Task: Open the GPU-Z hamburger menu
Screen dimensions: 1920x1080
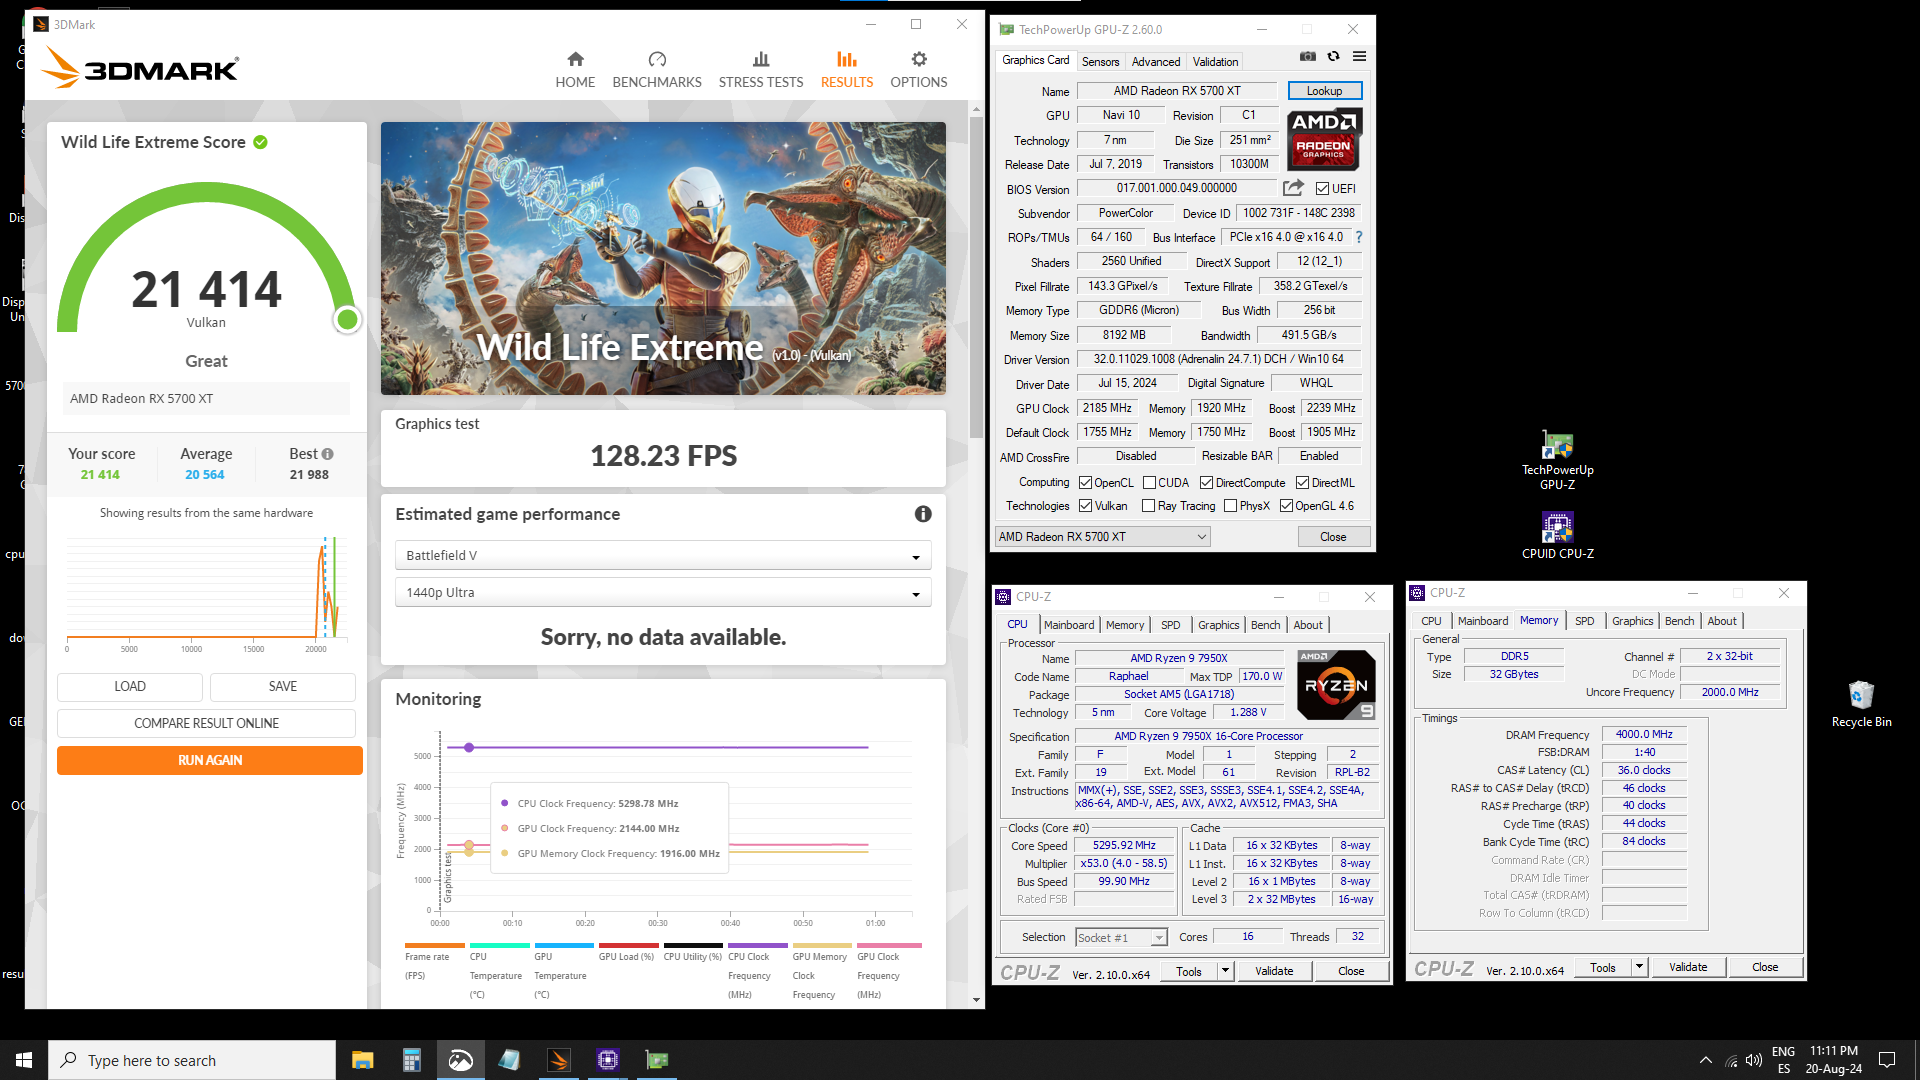Action: click(x=1359, y=57)
